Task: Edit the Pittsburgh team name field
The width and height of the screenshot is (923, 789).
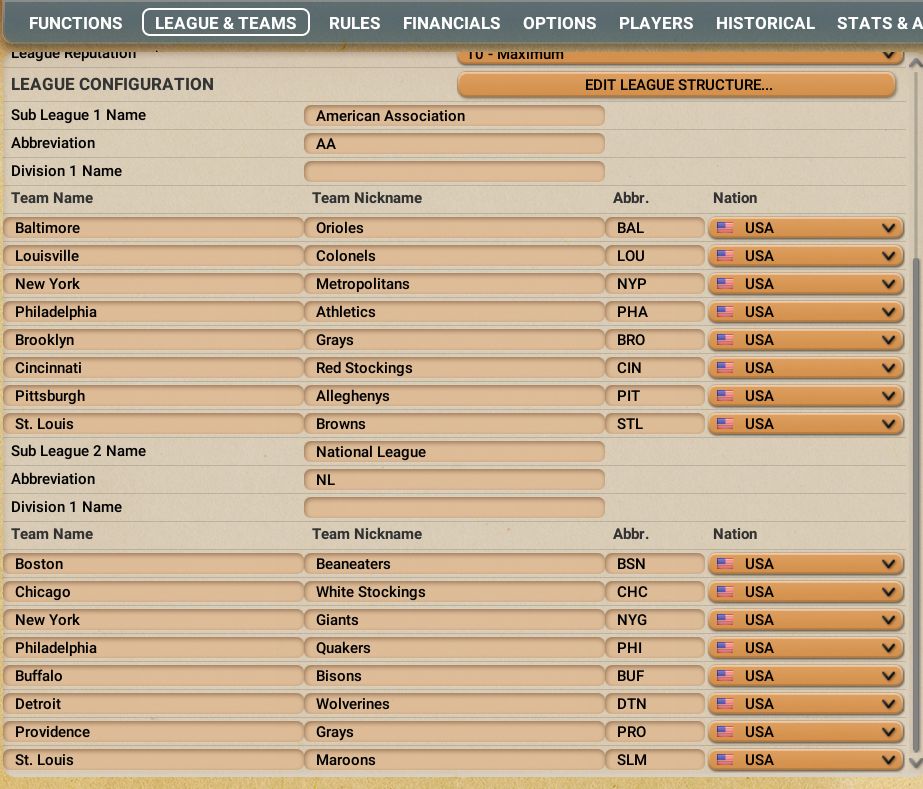Action: point(153,396)
